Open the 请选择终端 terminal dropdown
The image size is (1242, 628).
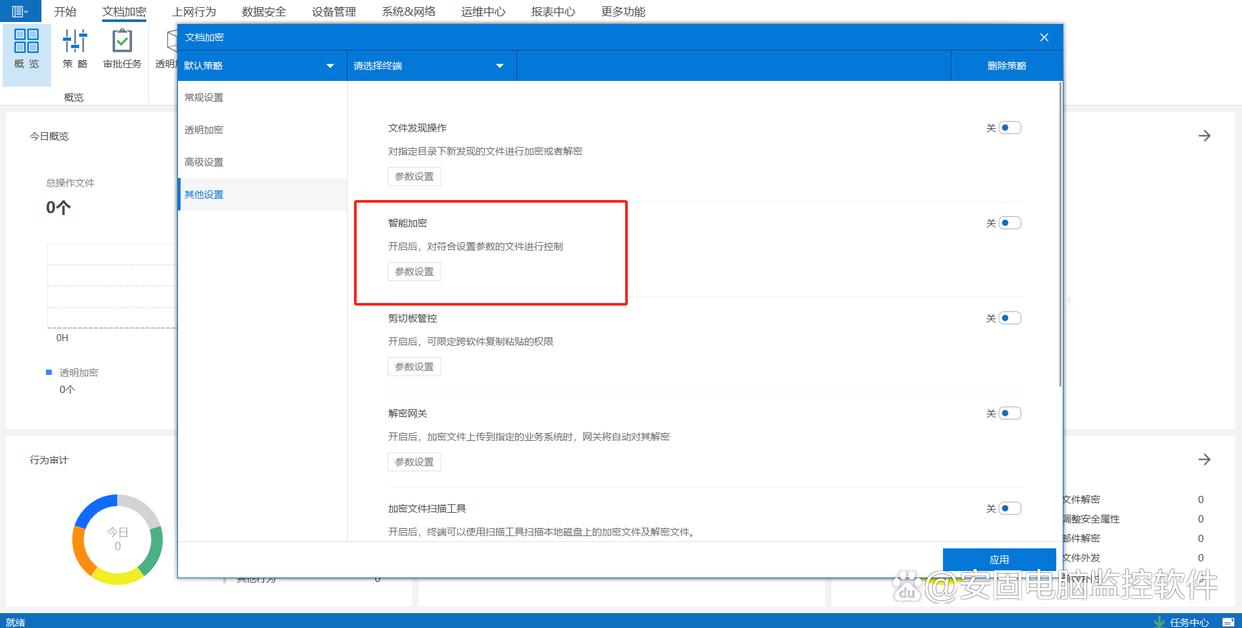tap(430, 66)
